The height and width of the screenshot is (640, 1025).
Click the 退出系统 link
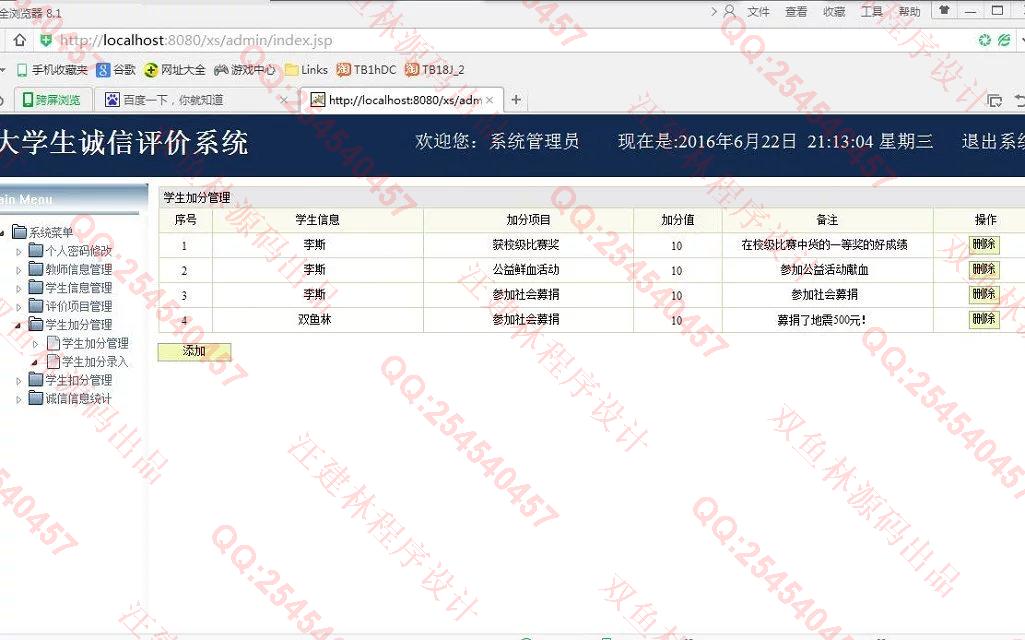[x=993, y=142]
